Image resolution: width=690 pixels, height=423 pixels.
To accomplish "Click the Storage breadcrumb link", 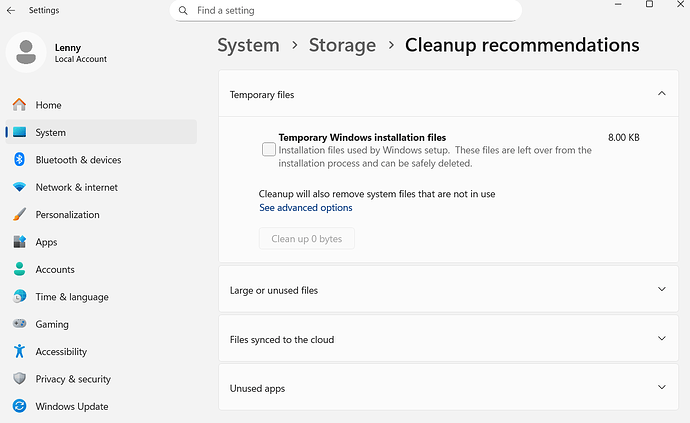I will [342, 45].
